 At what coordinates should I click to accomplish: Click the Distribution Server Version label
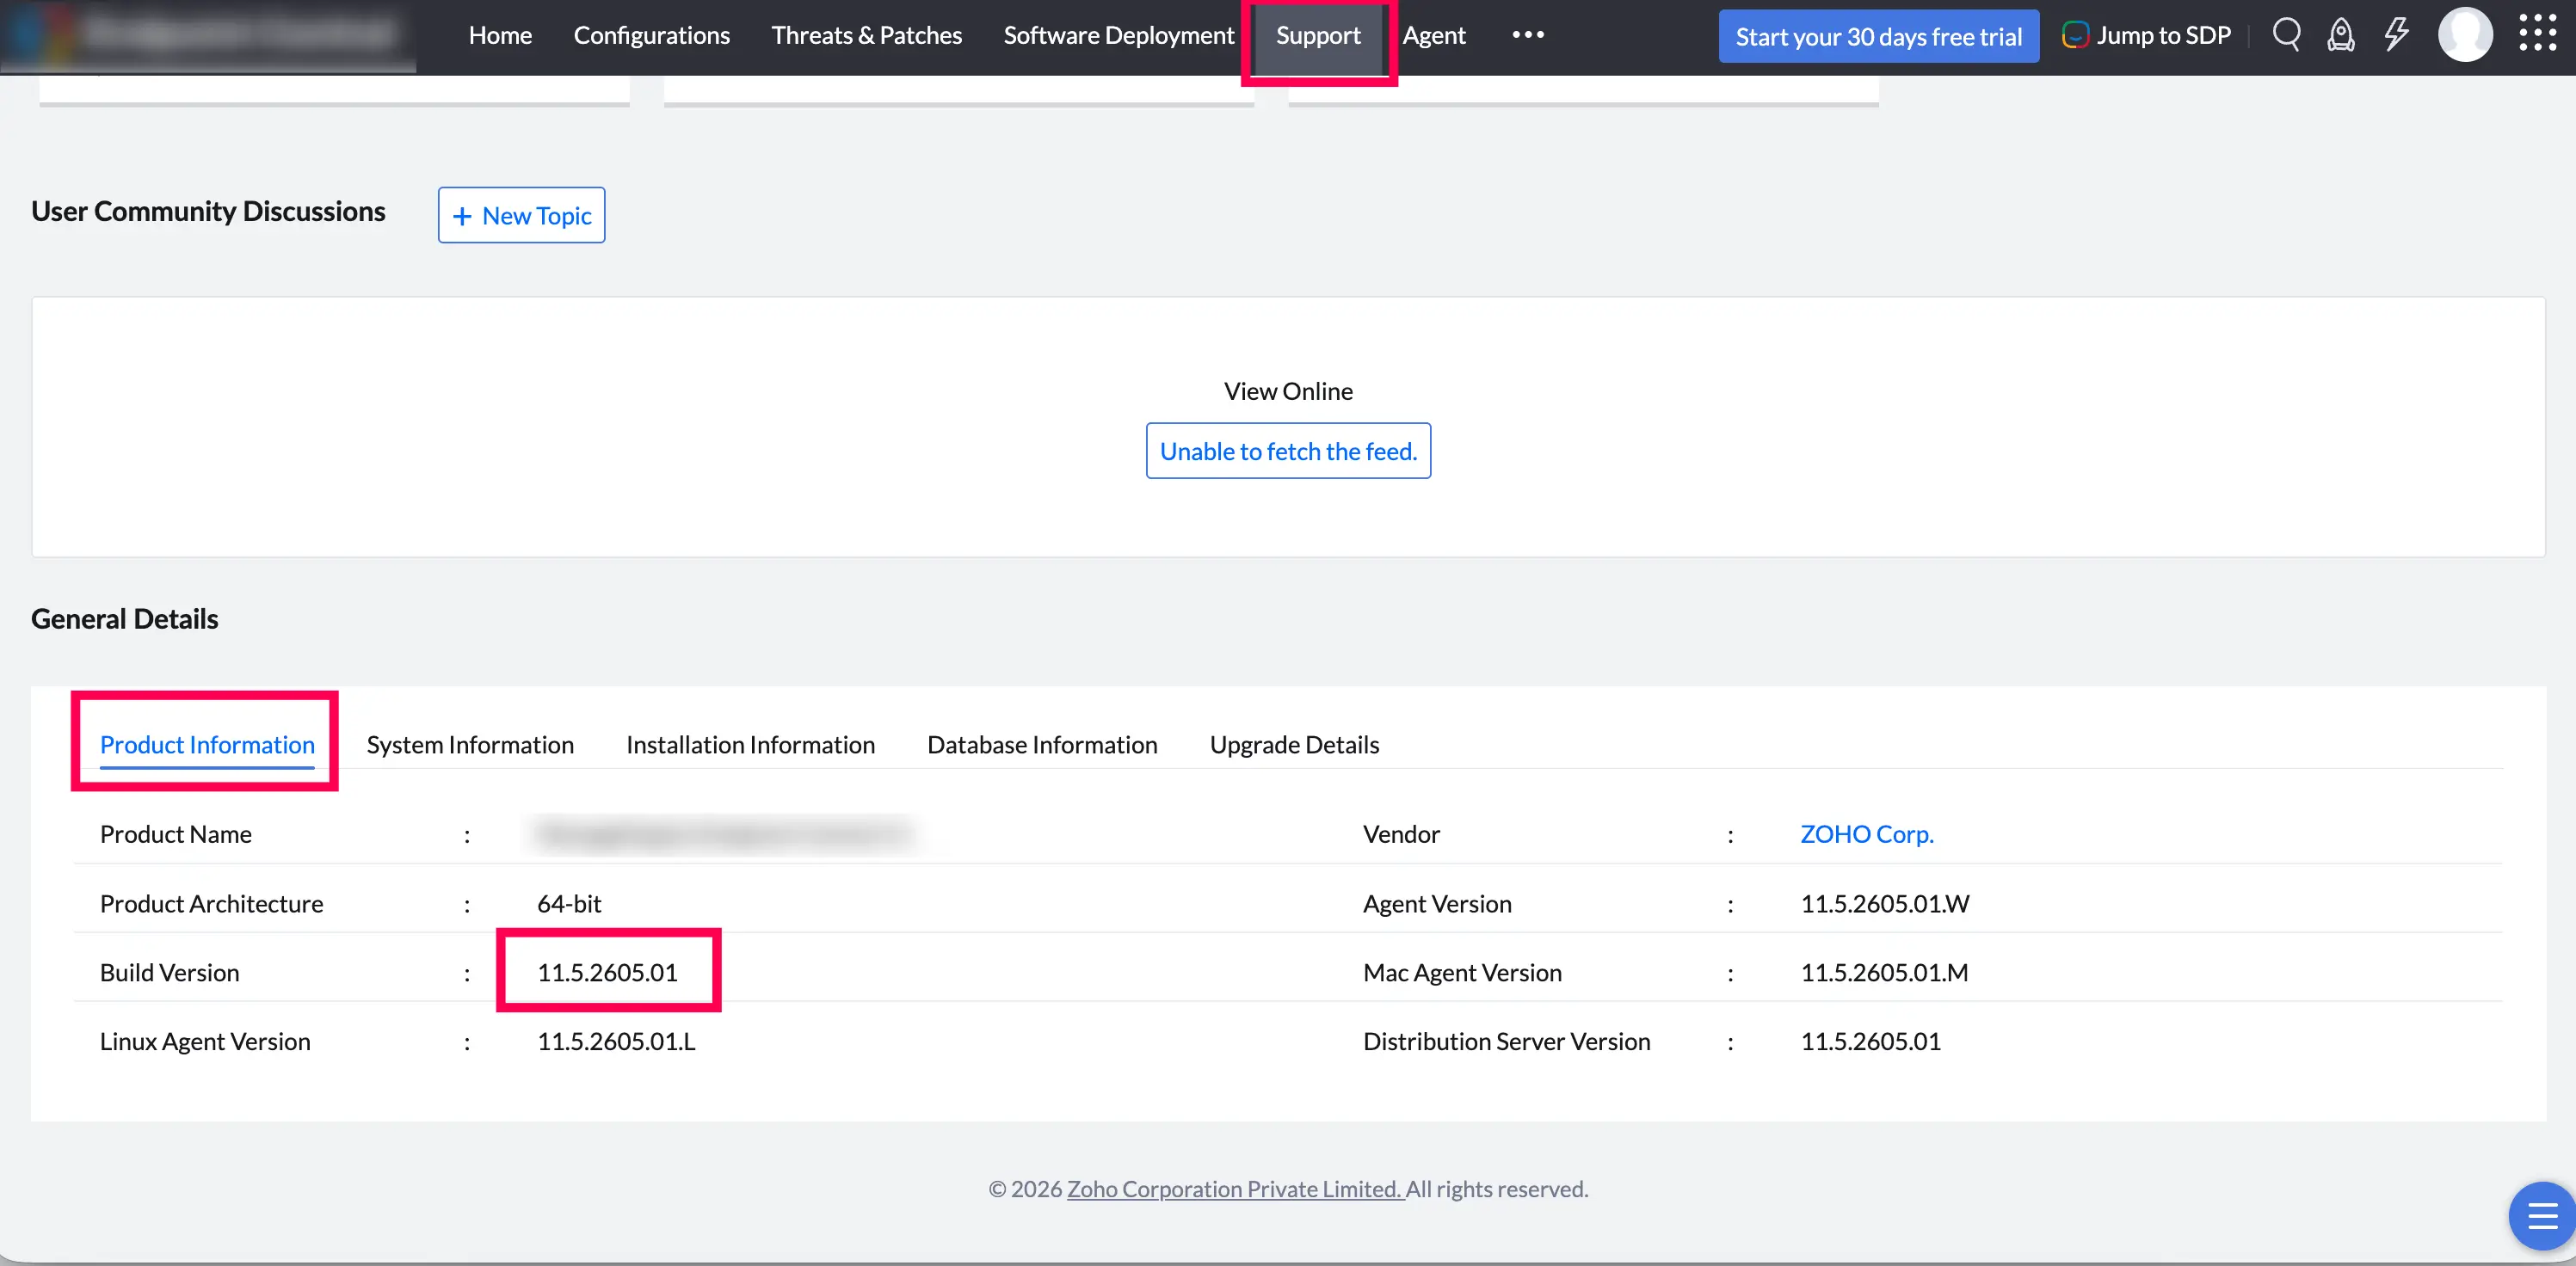(x=1506, y=1041)
